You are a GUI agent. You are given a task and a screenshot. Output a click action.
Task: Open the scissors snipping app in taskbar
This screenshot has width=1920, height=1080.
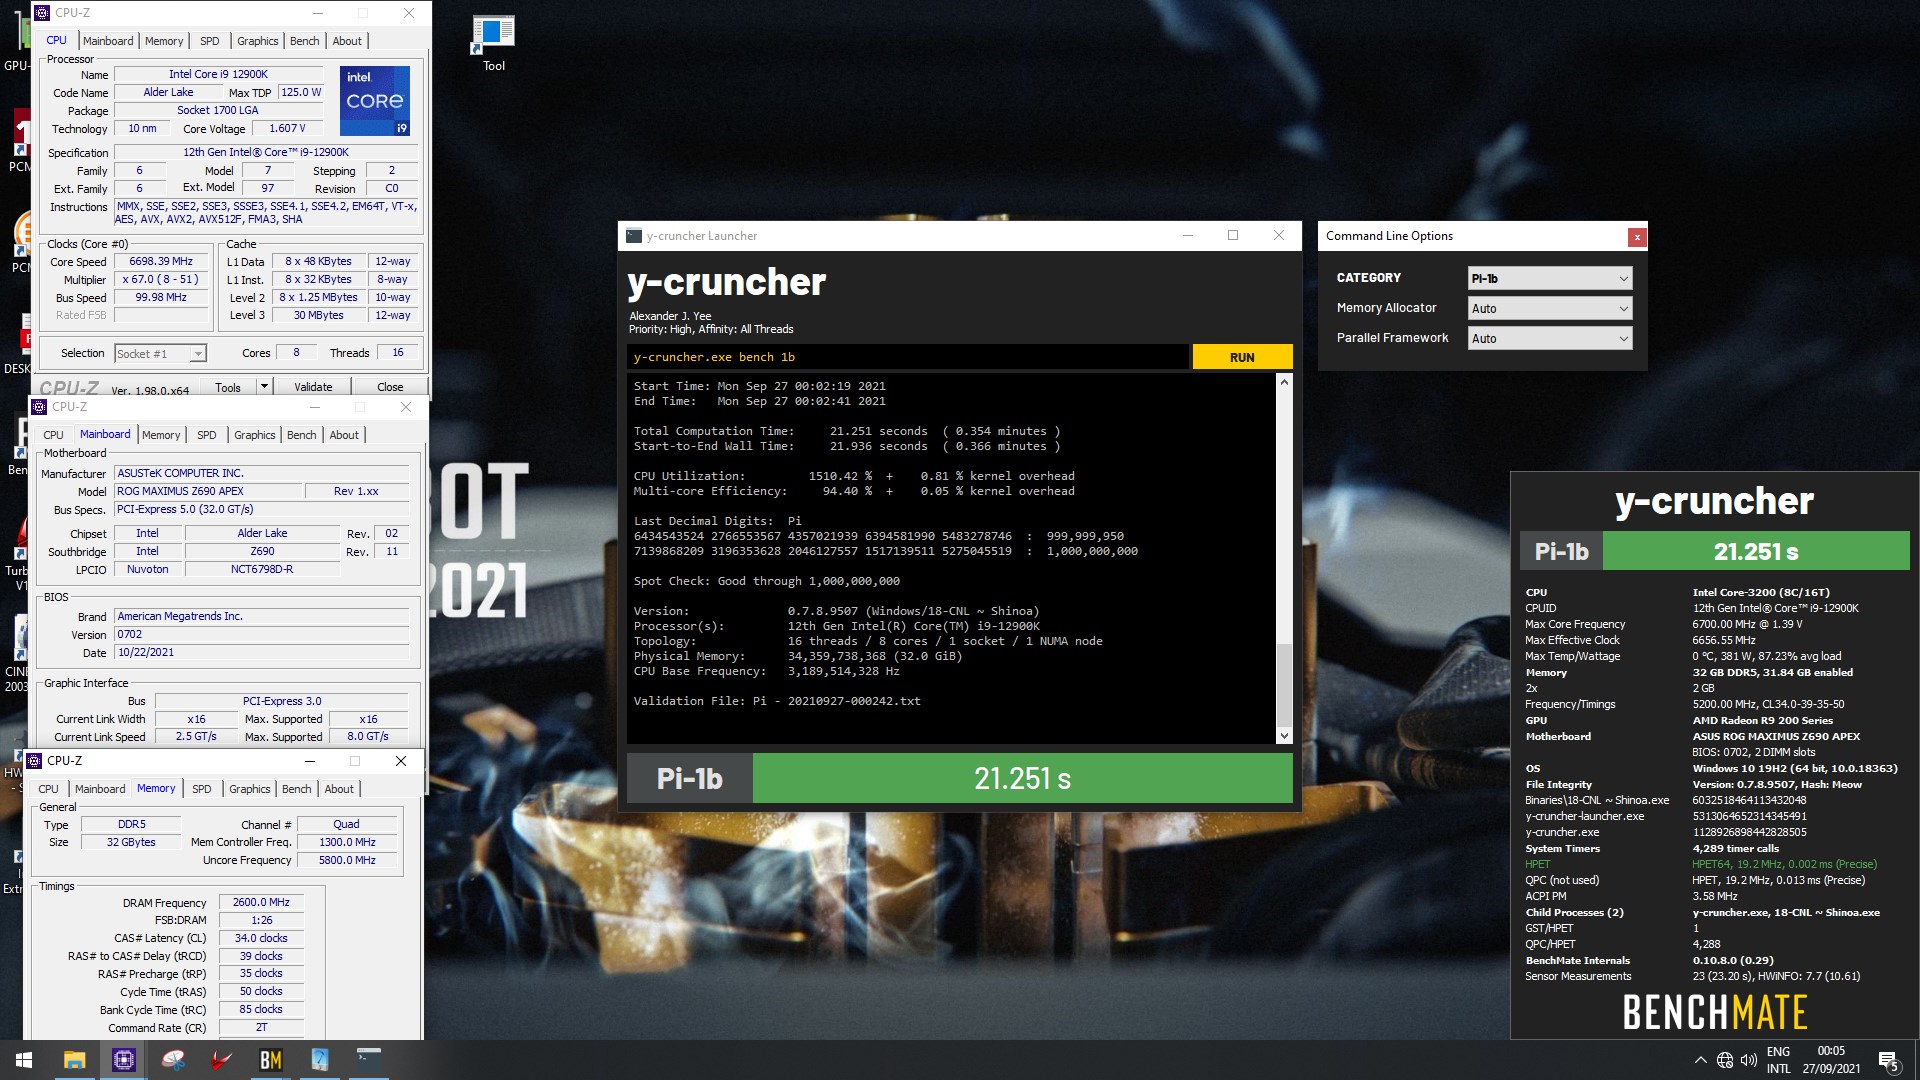pyautogui.click(x=173, y=1060)
